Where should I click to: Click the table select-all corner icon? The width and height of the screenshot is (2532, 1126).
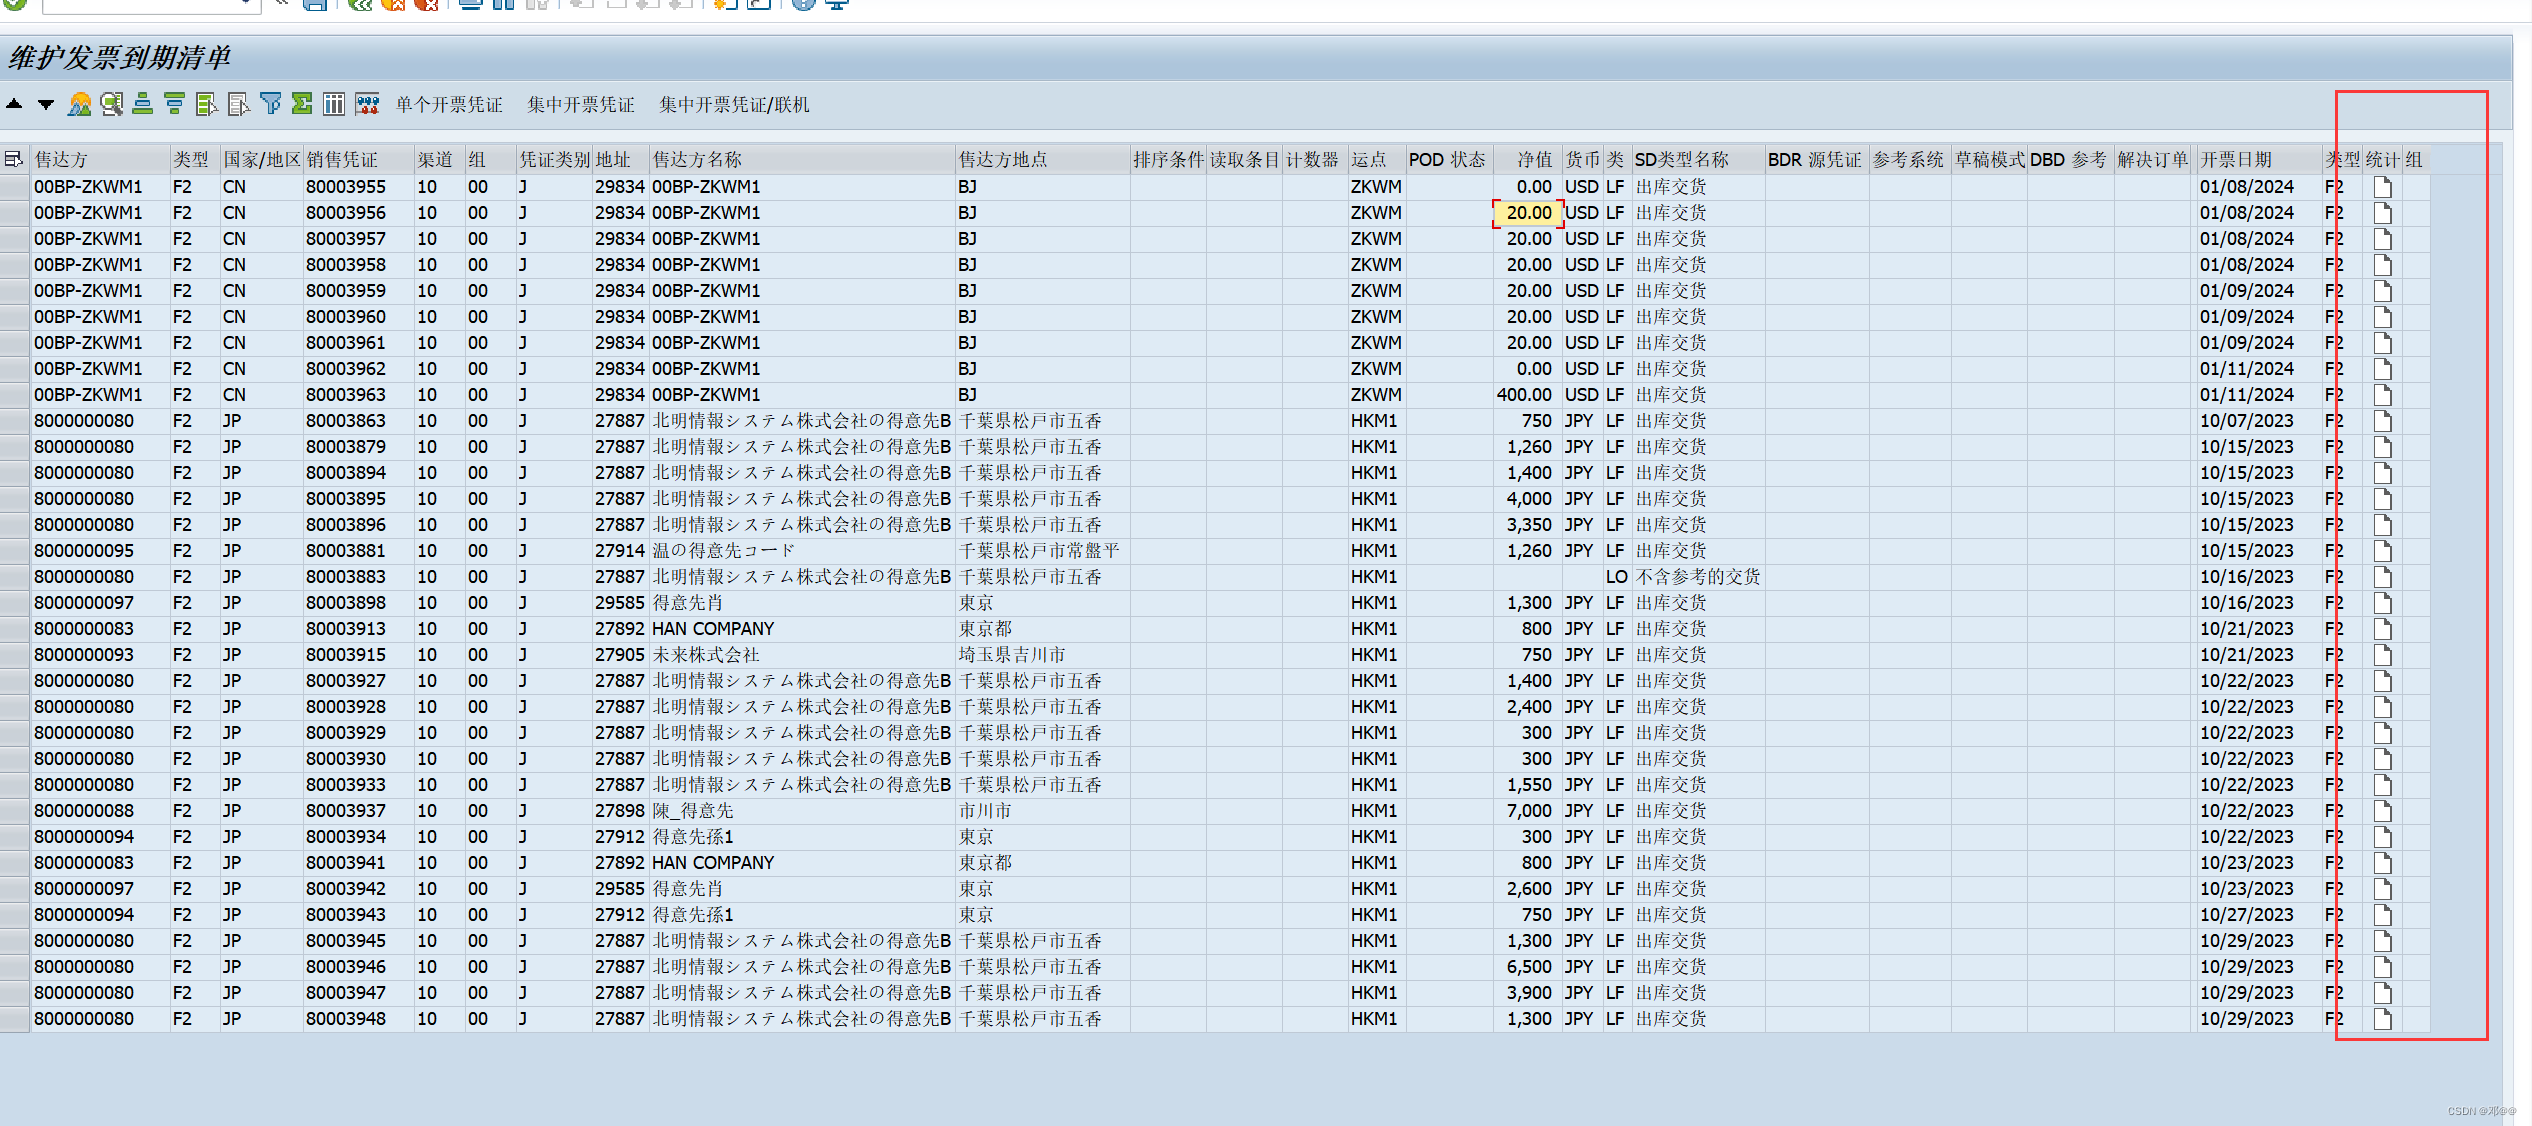tap(14, 160)
